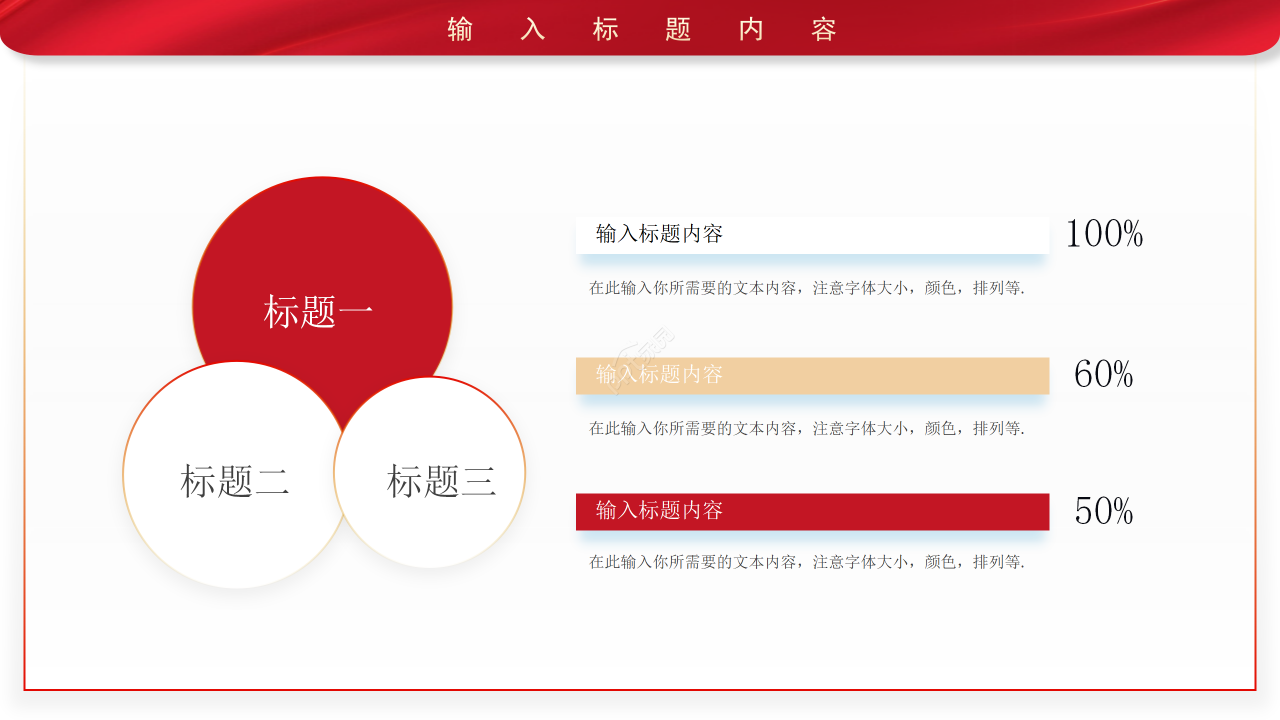
Task: Select the red 输入标题内容 bar beside 50%
Action: (813, 511)
